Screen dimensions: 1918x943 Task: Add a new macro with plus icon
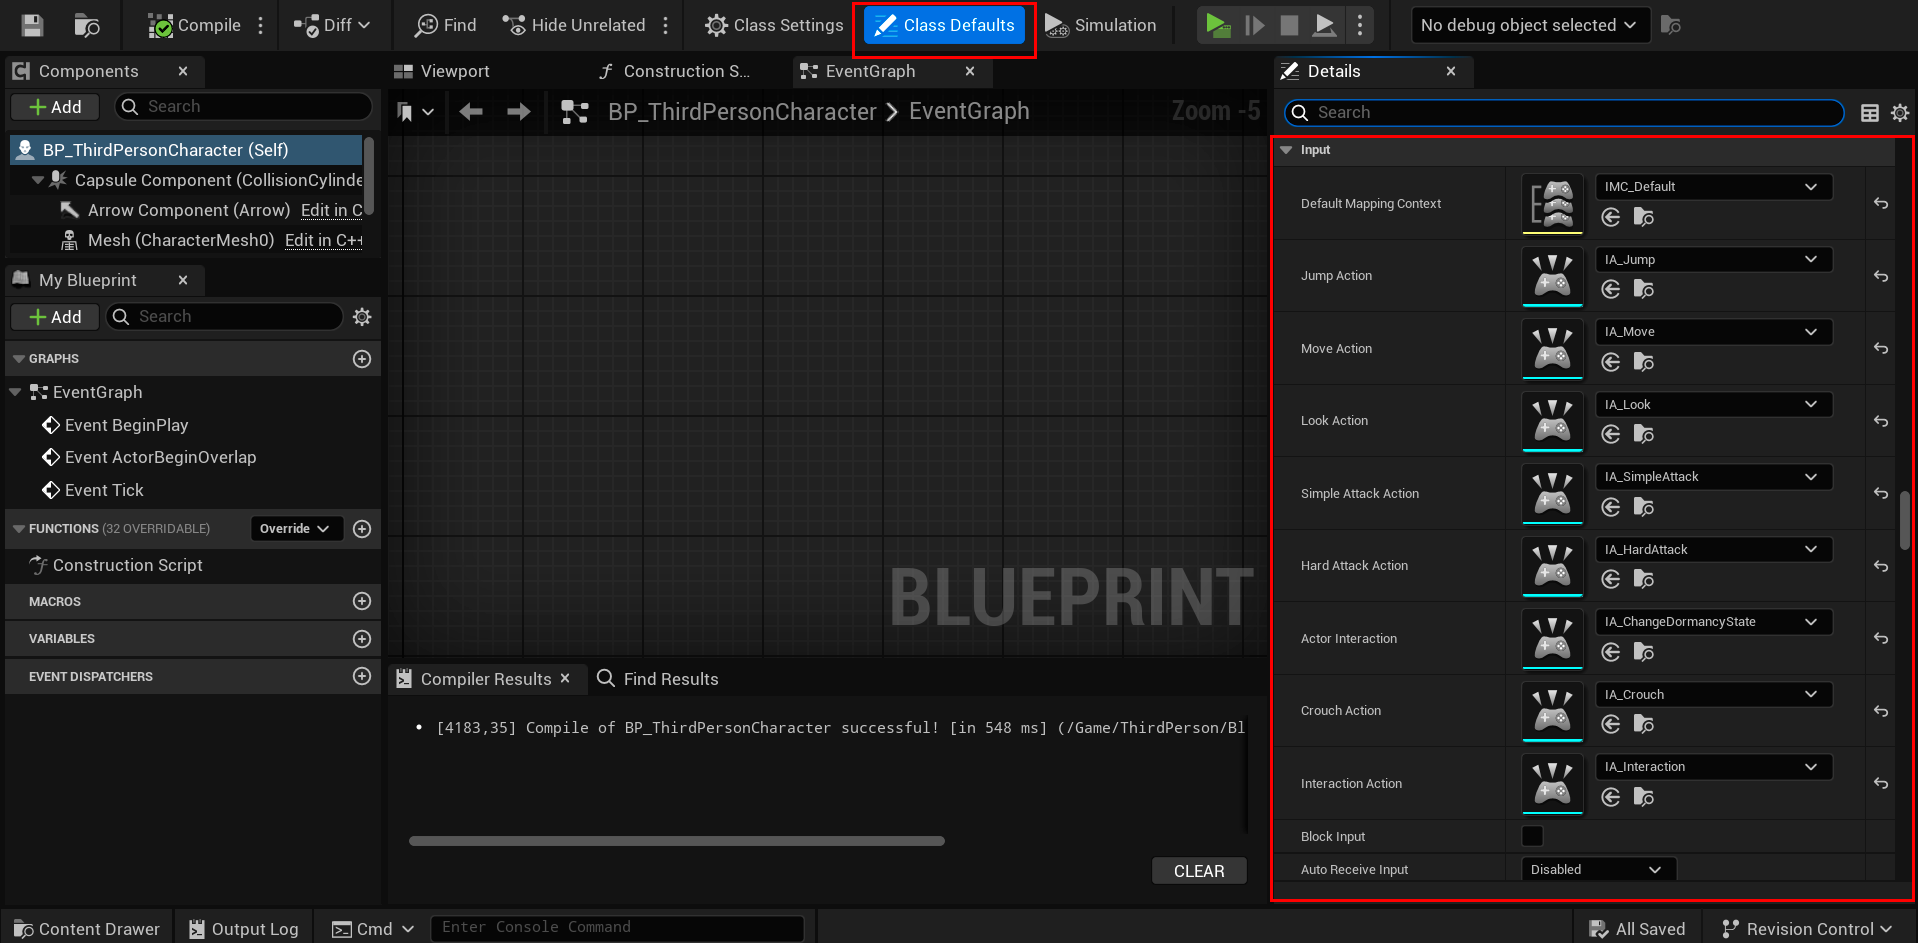(362, 601)
